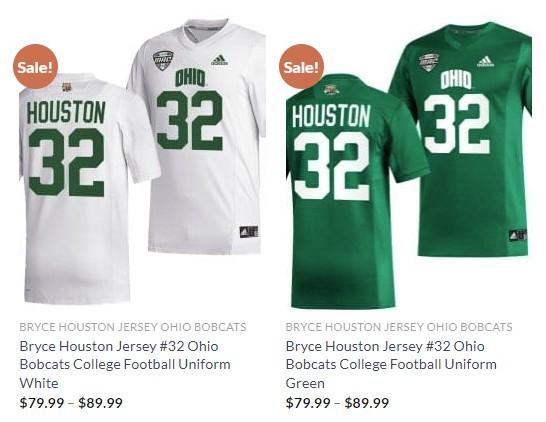
Task: Select category link above white jersey title
Action: pyautogui.click(x=133, y=327)
